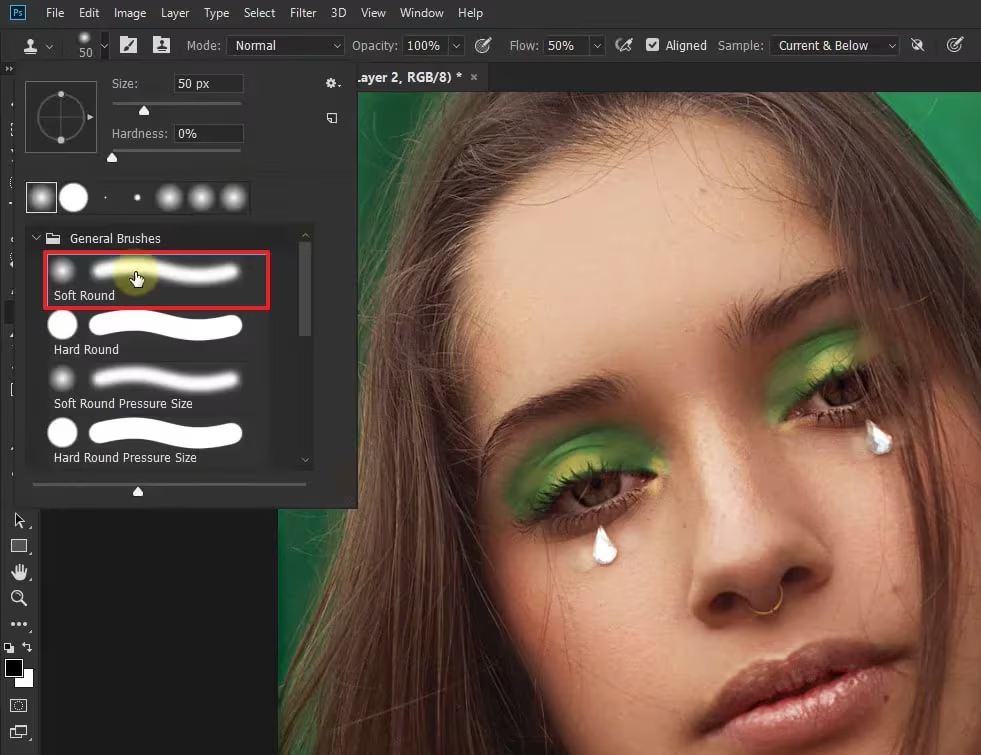The width and height of the screenshot is (981, 755).
Task: Collapse the General Brushes folder
Action: click(37, 238)
